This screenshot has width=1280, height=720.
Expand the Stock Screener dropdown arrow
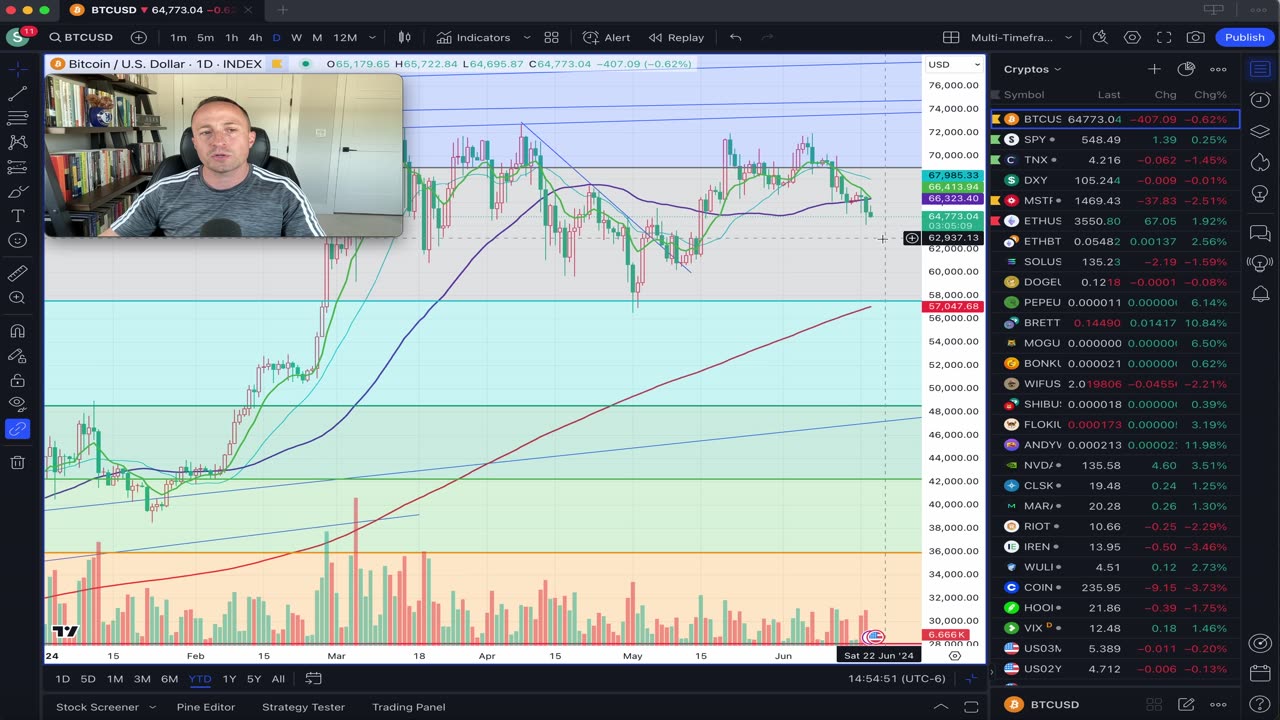click(x=153, y=707)
